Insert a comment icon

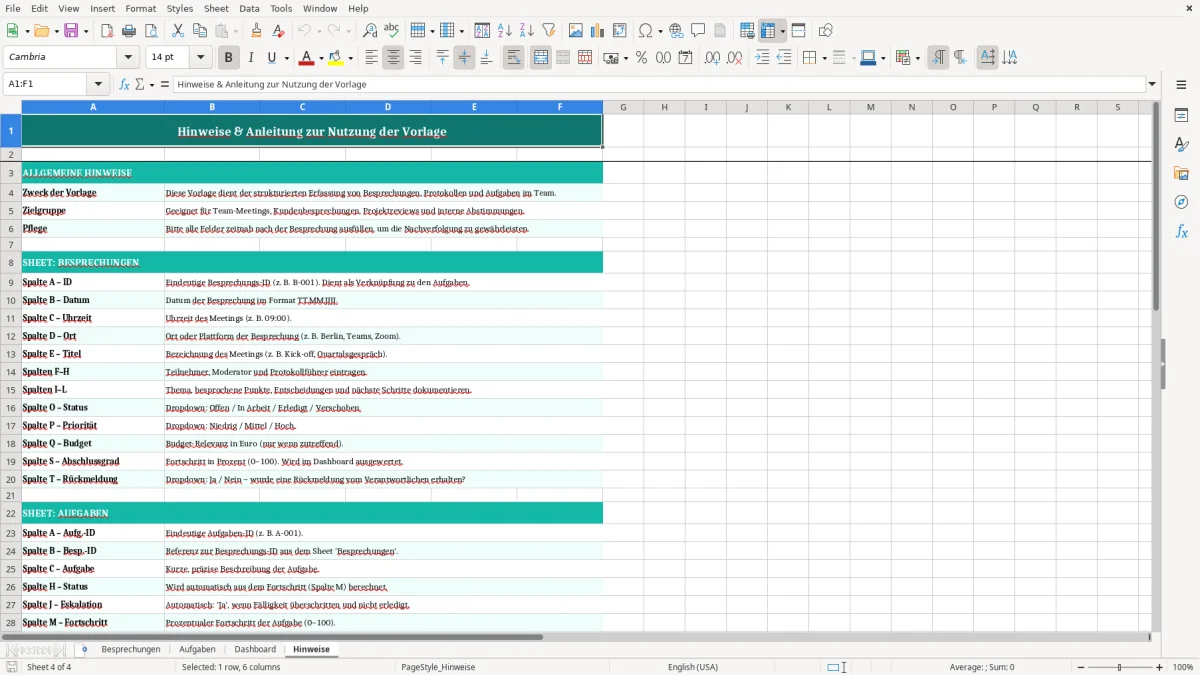(698, 31)
